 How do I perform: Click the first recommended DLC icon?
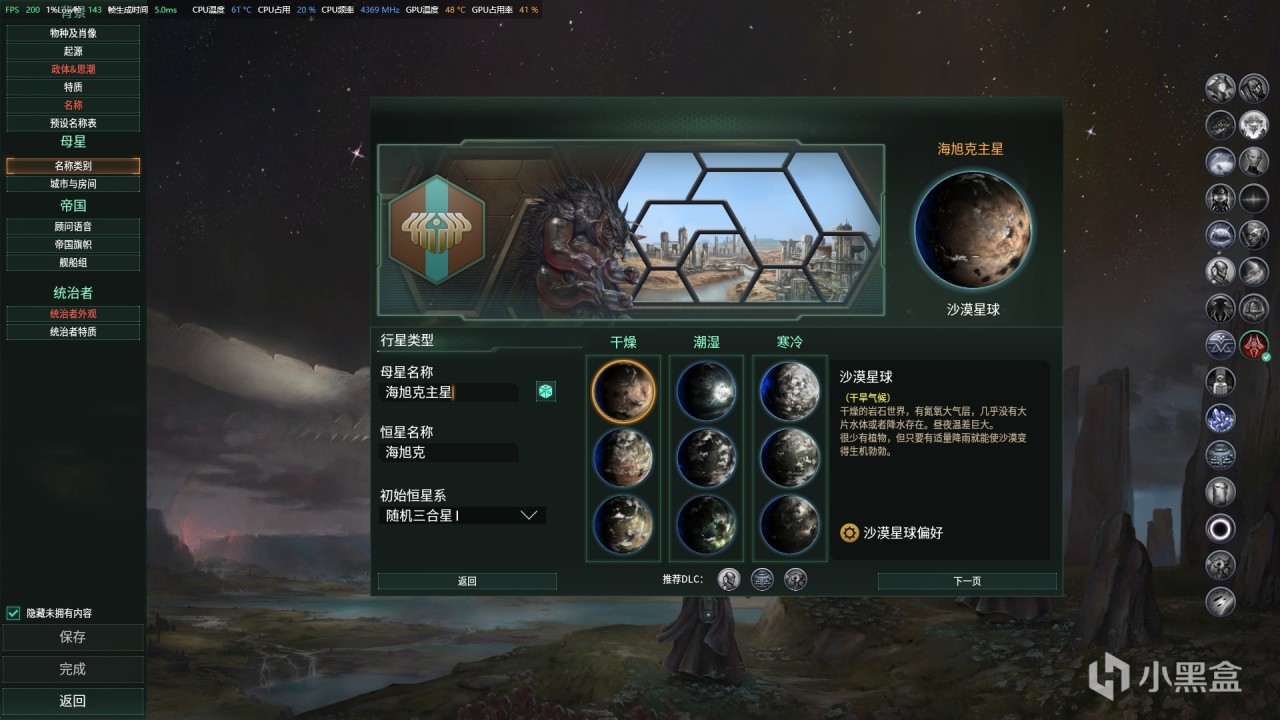tap(729, 579)
